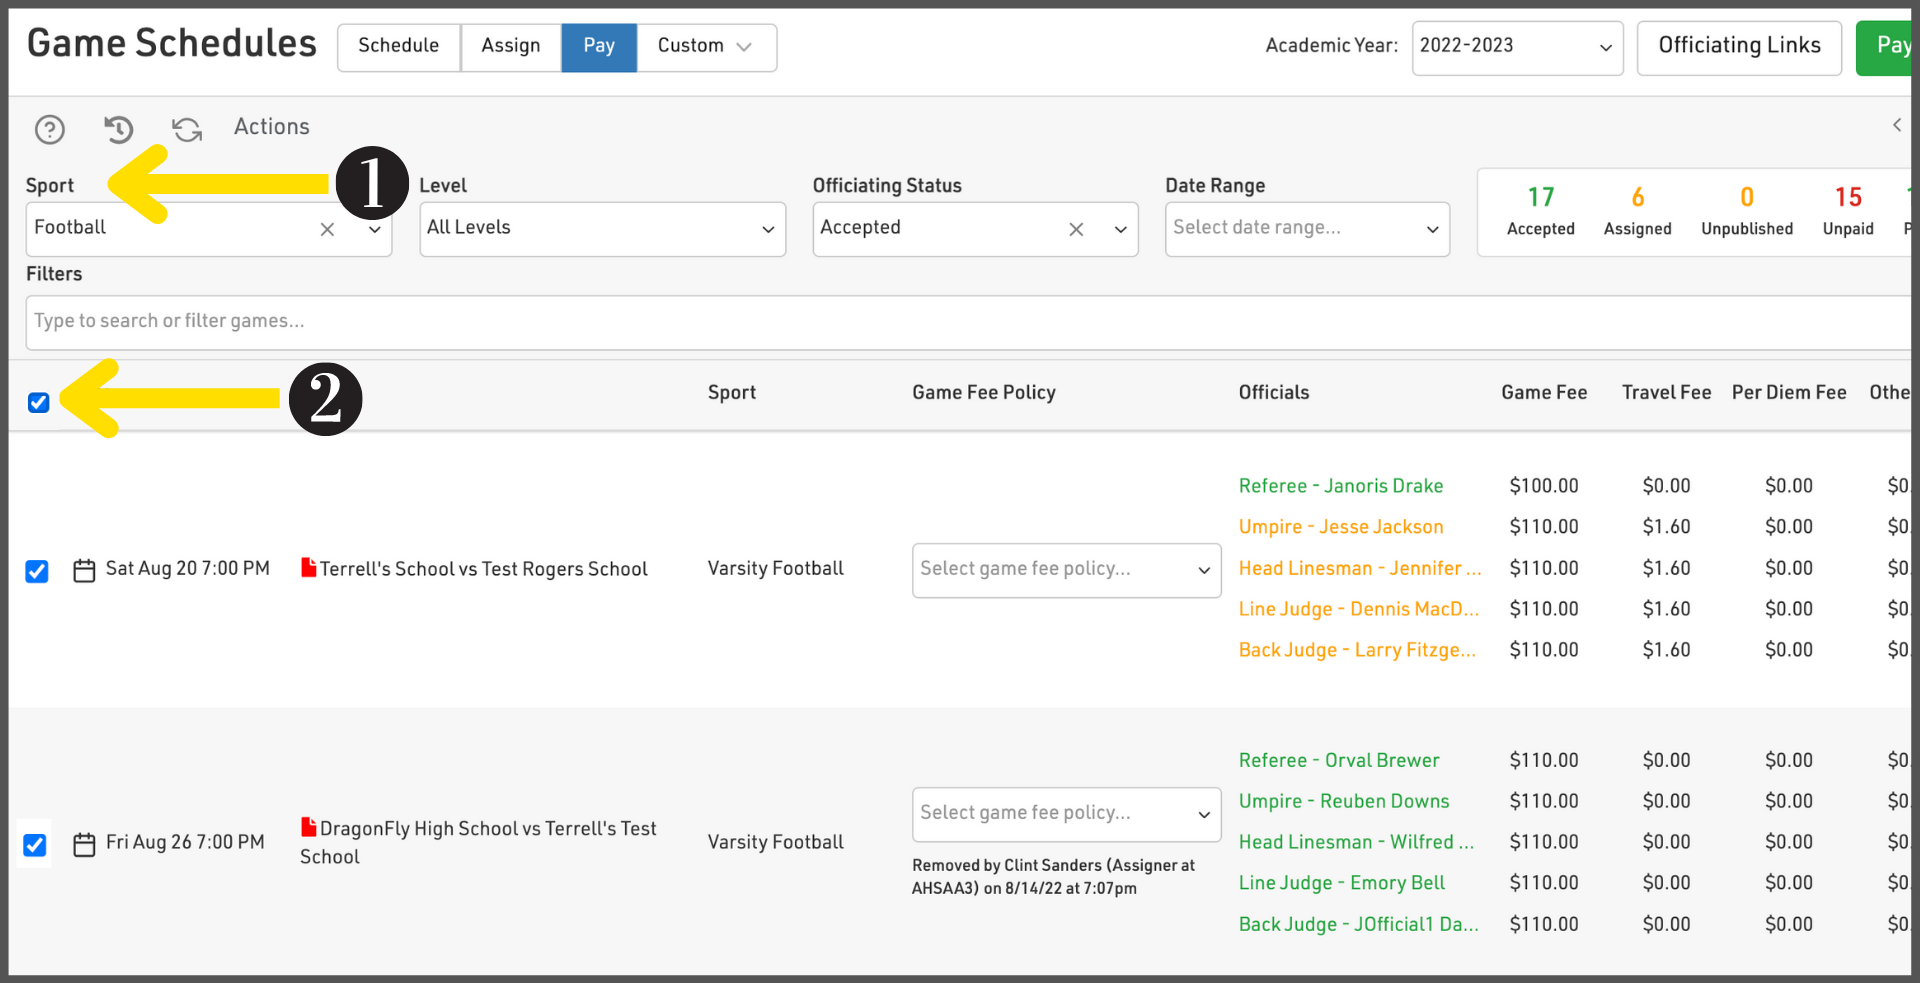Click calendar icon for Sat Aug 20 game
Viewport: 1920px width, 983px height.
pos(85,570)
